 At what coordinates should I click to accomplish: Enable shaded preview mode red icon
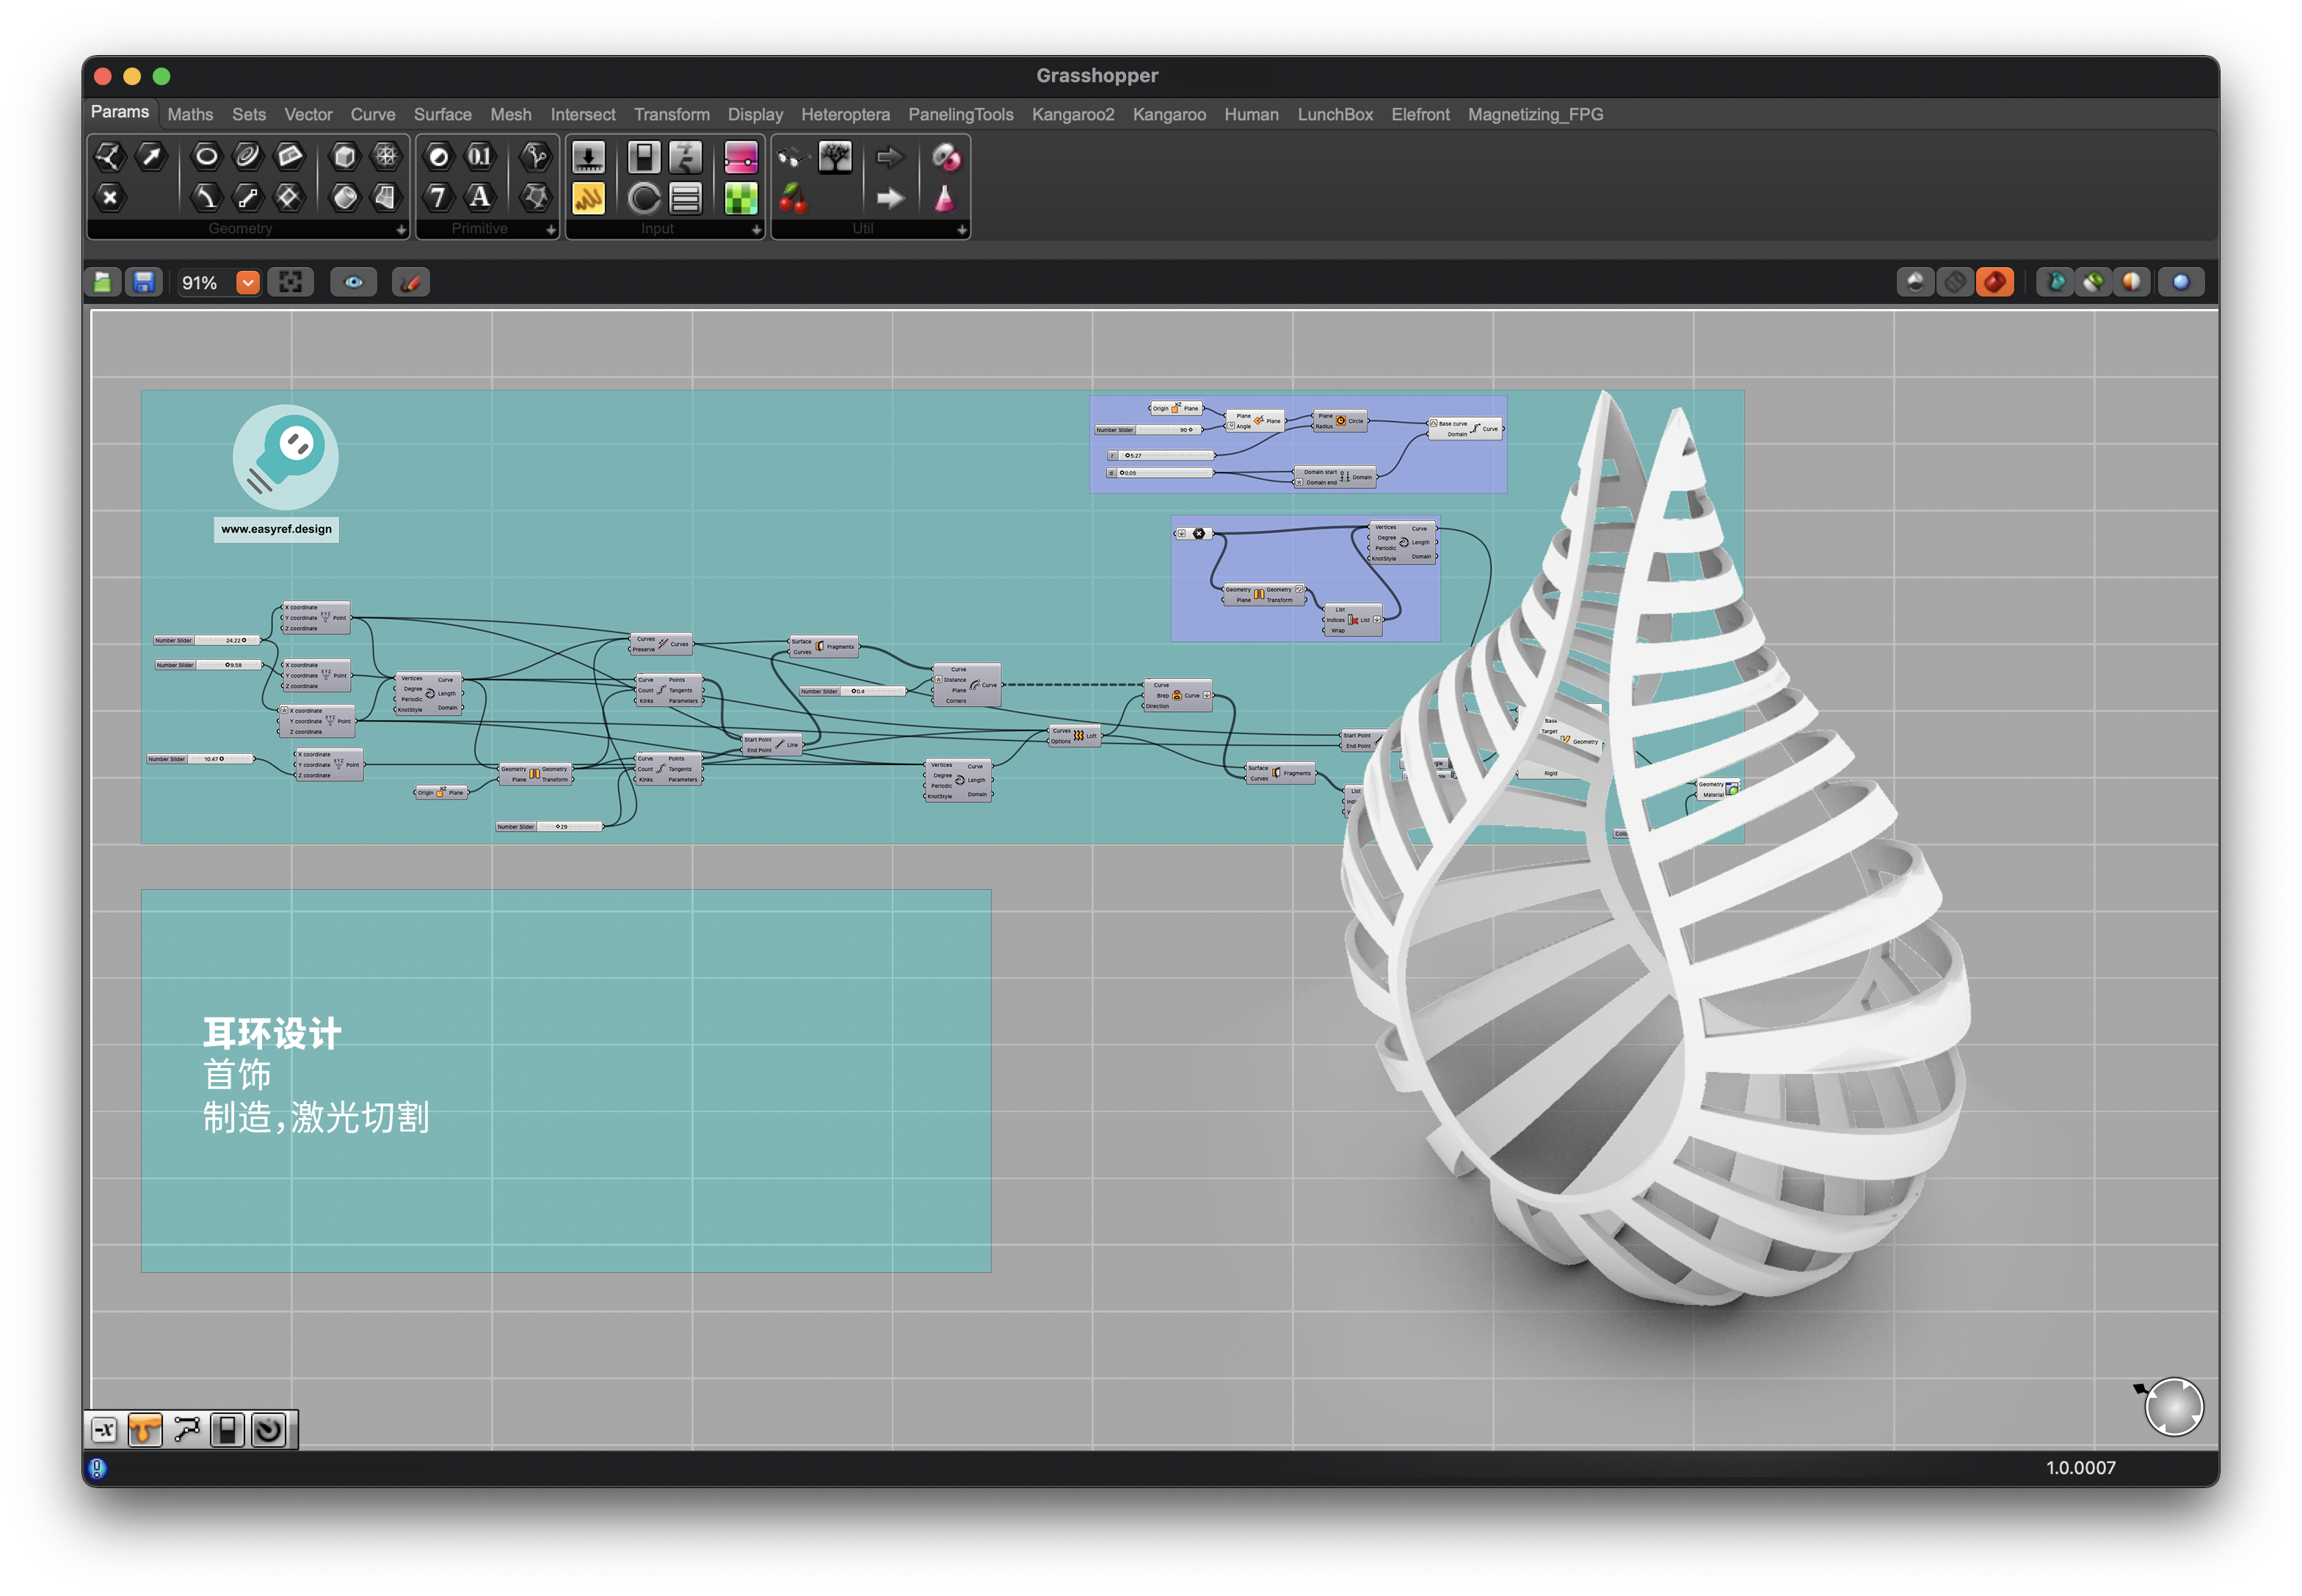click(x=1994, y=283)
